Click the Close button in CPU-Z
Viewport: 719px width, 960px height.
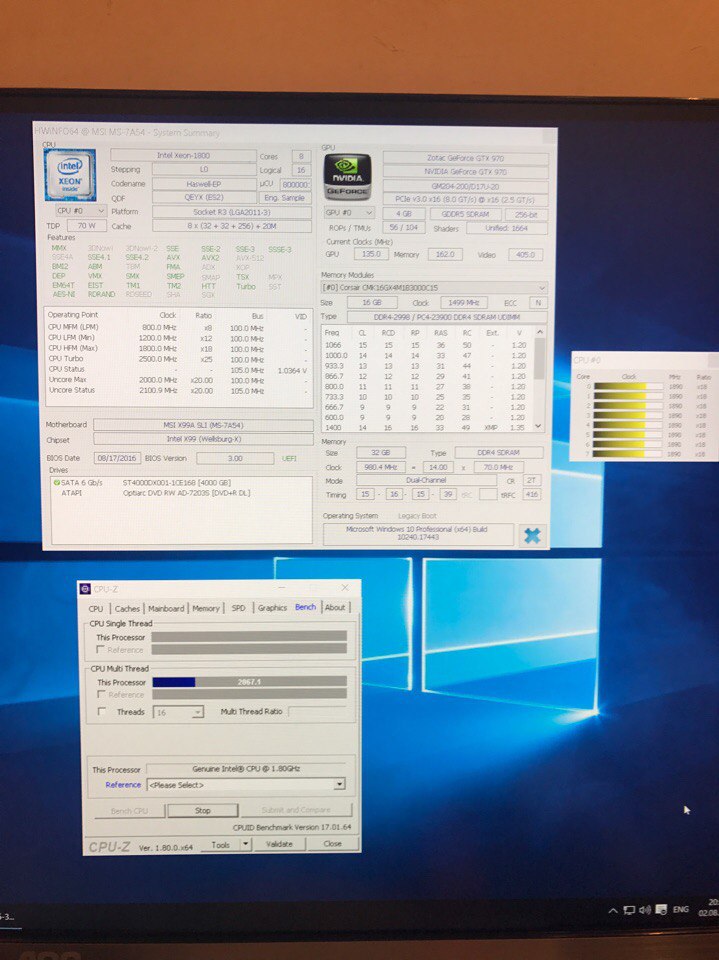(333, 843)
